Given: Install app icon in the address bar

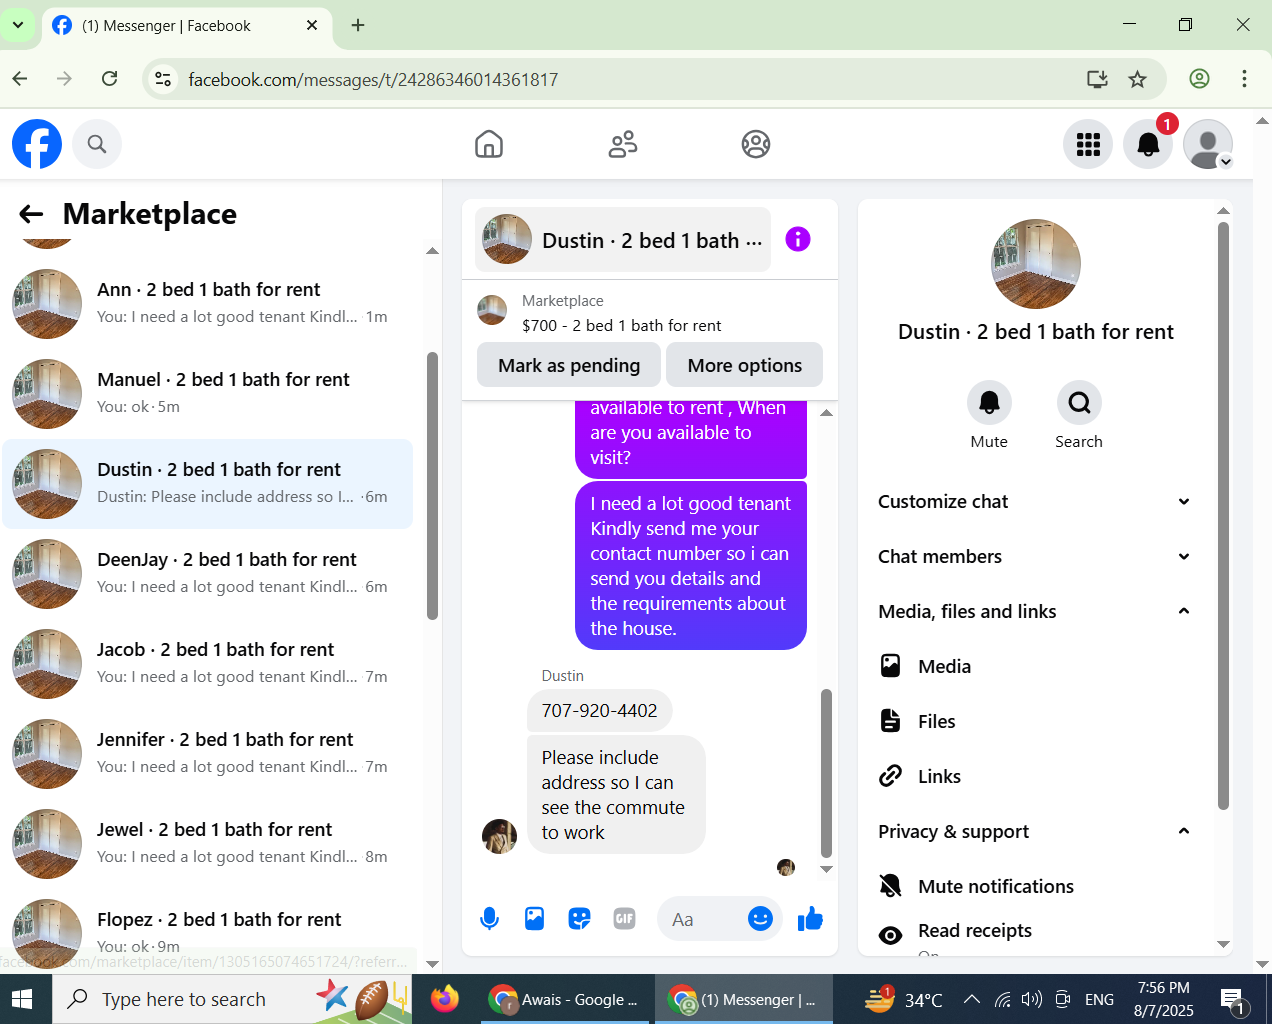Looking at the screenshot, I should point(1097,79).
